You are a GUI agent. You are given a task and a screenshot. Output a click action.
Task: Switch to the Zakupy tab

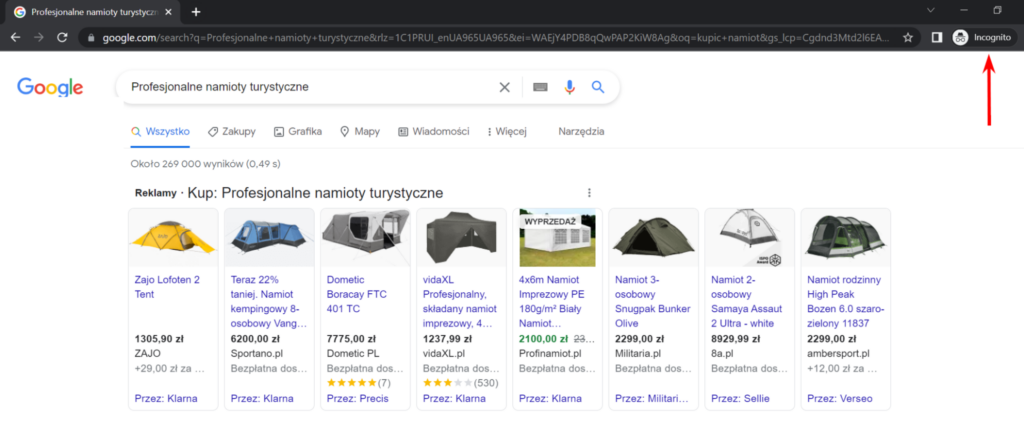click(x=231, y=131)
